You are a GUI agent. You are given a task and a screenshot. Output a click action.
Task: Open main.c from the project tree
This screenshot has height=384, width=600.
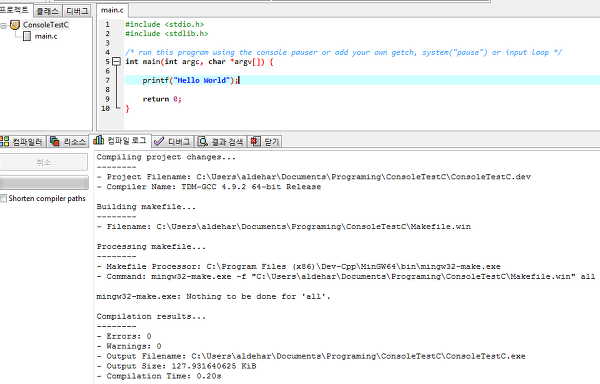click(46, 36)
